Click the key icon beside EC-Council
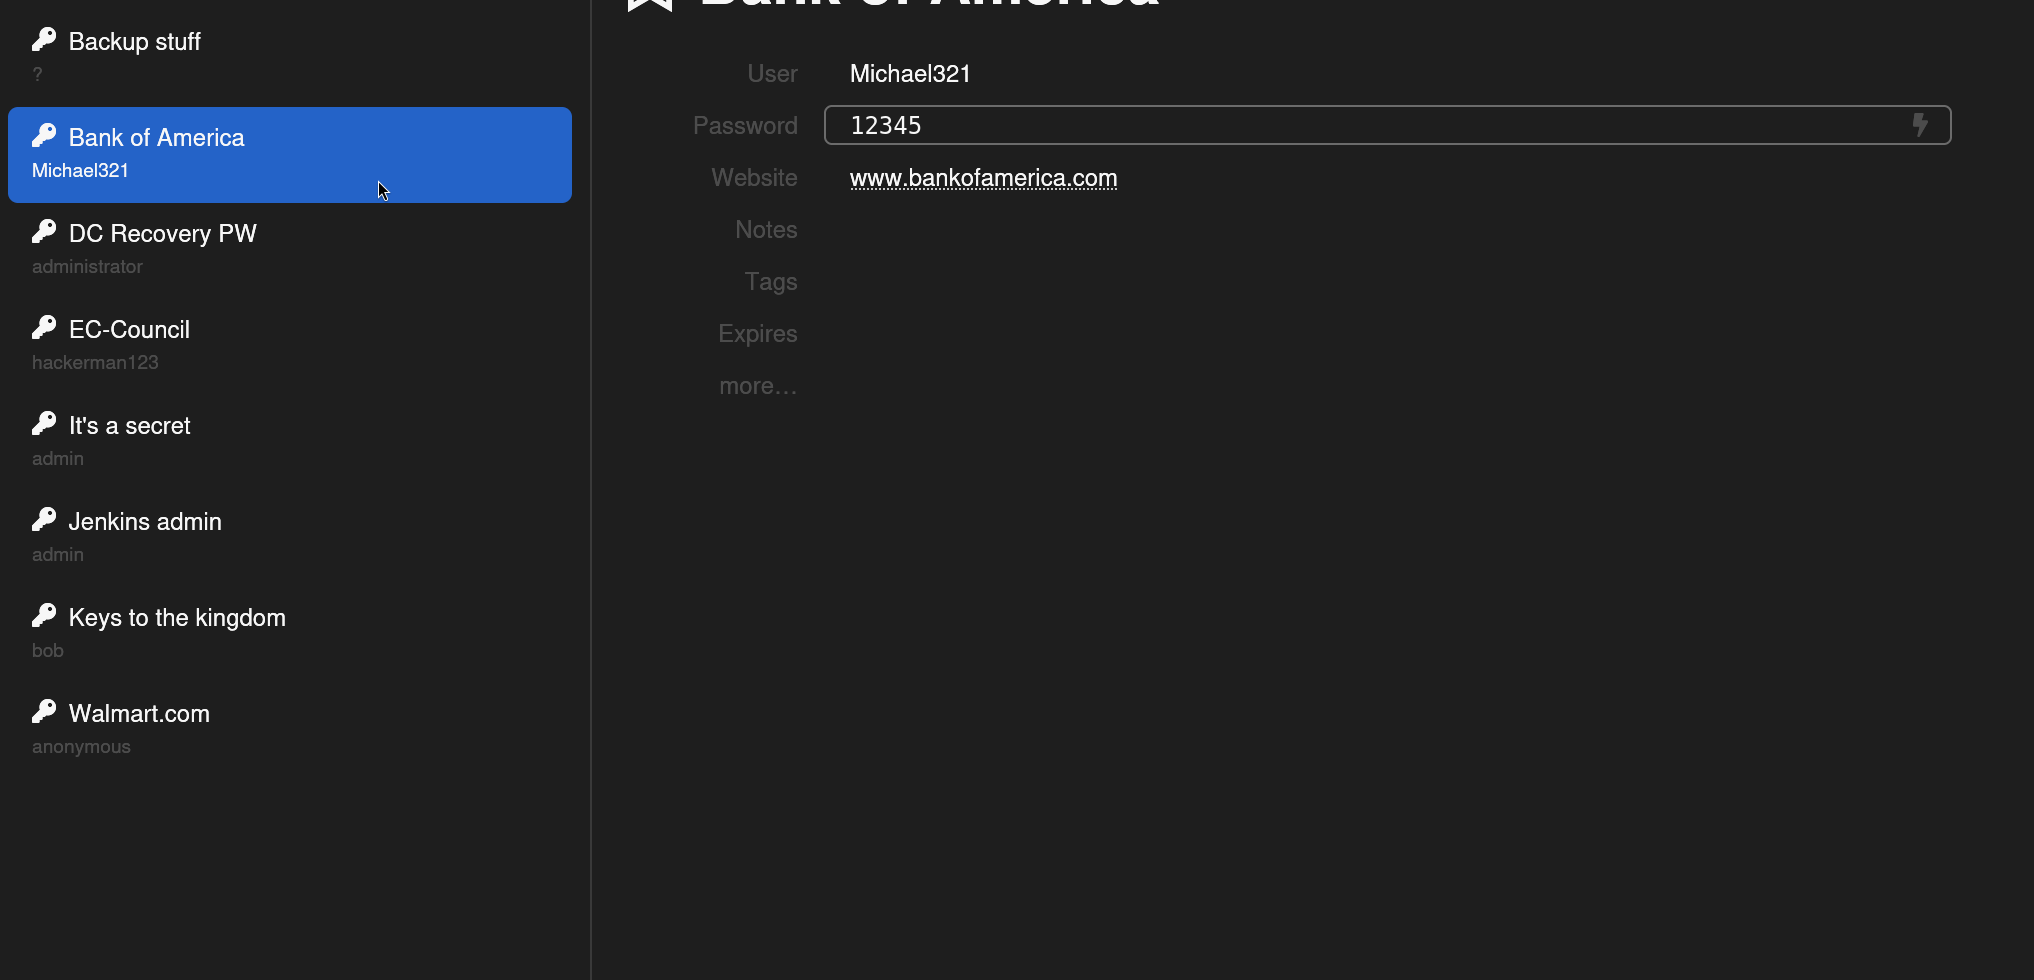2034x980 pixels. [44, 327]
